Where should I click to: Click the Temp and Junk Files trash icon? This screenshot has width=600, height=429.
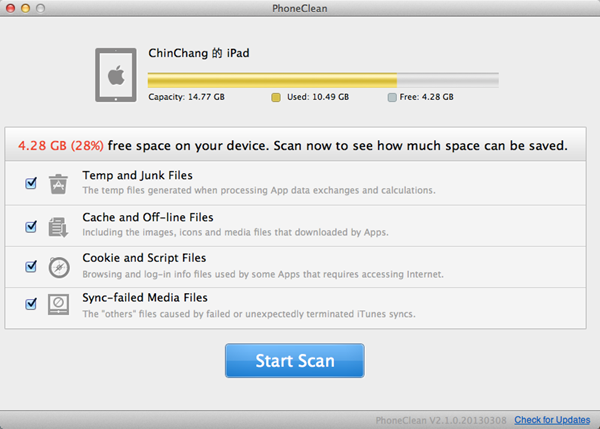point(58,184)
